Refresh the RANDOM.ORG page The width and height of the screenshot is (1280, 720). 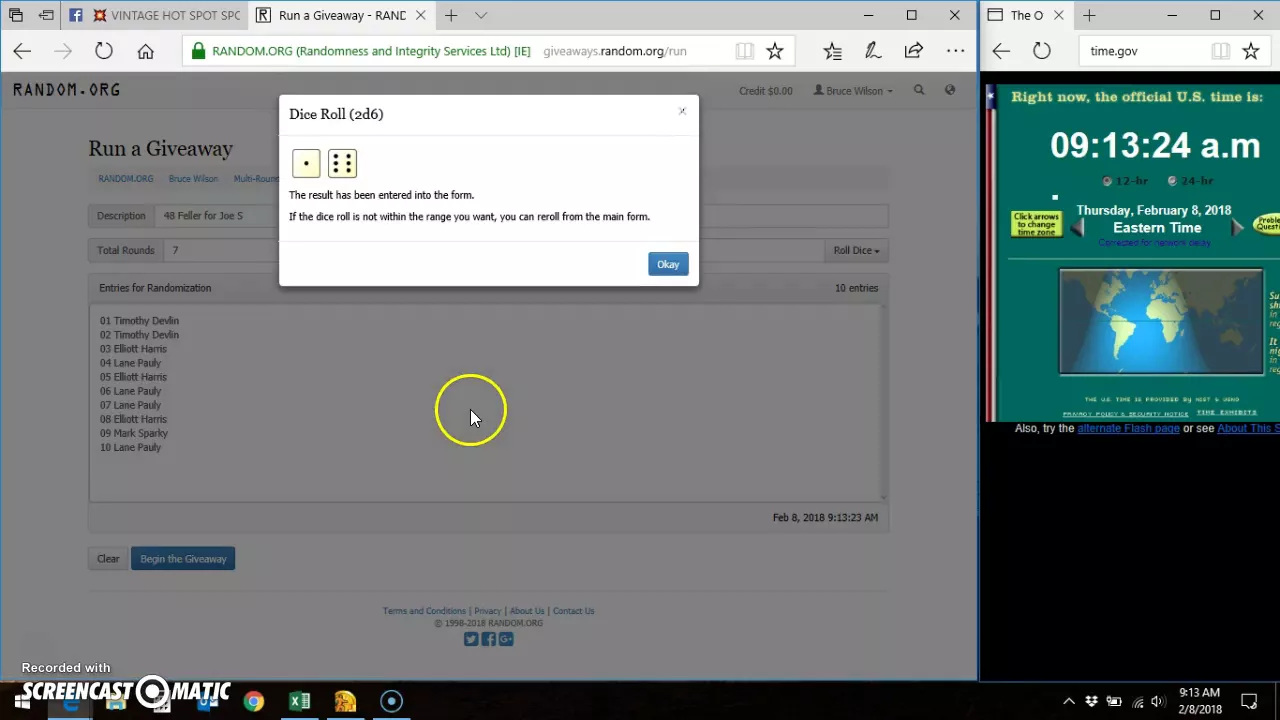point(104,51)
